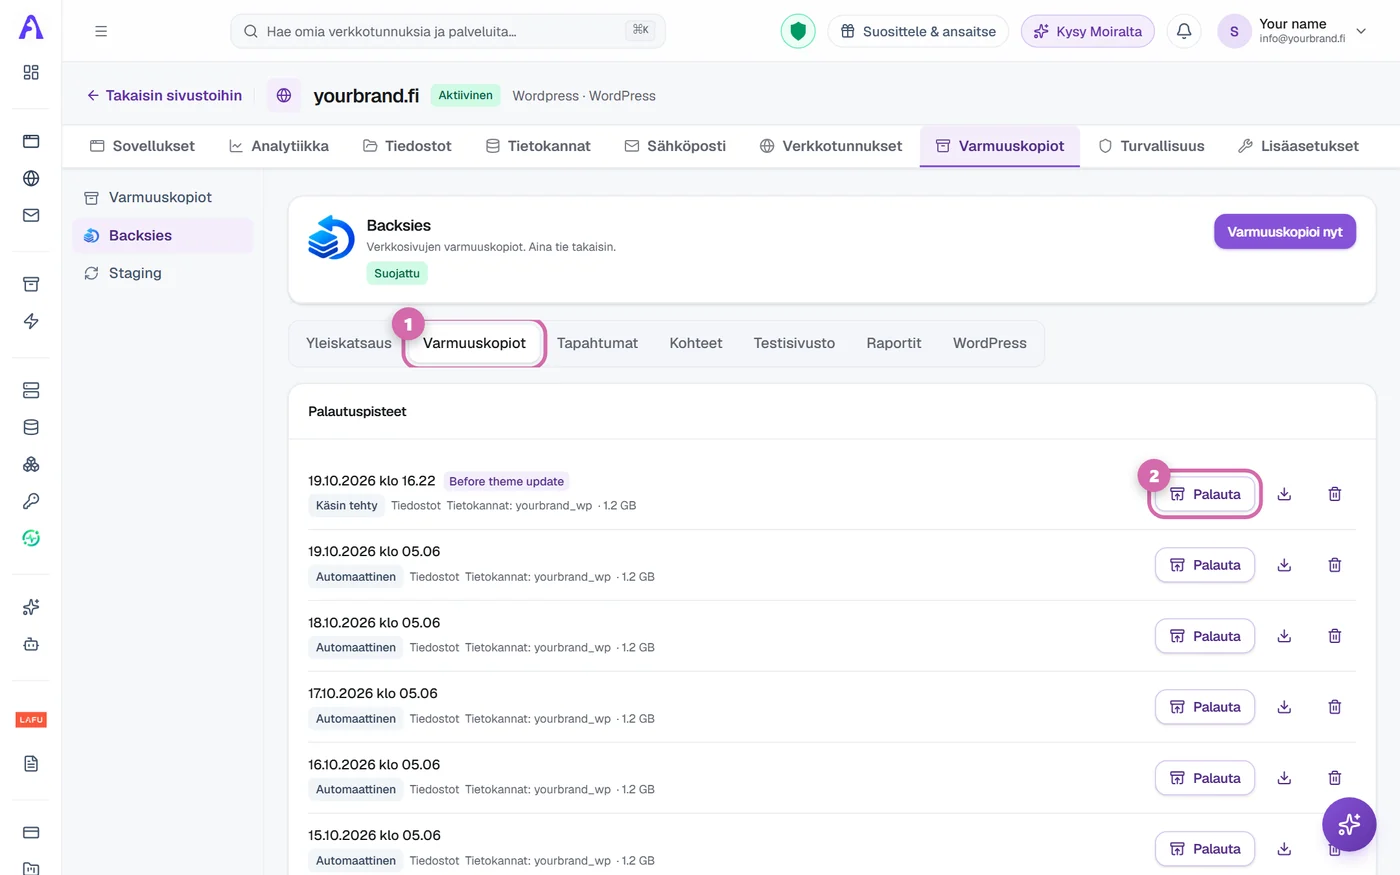Select the Raportit sub-tab
This screenshot has height=875, width=1400.
click(x=894, y=343)
